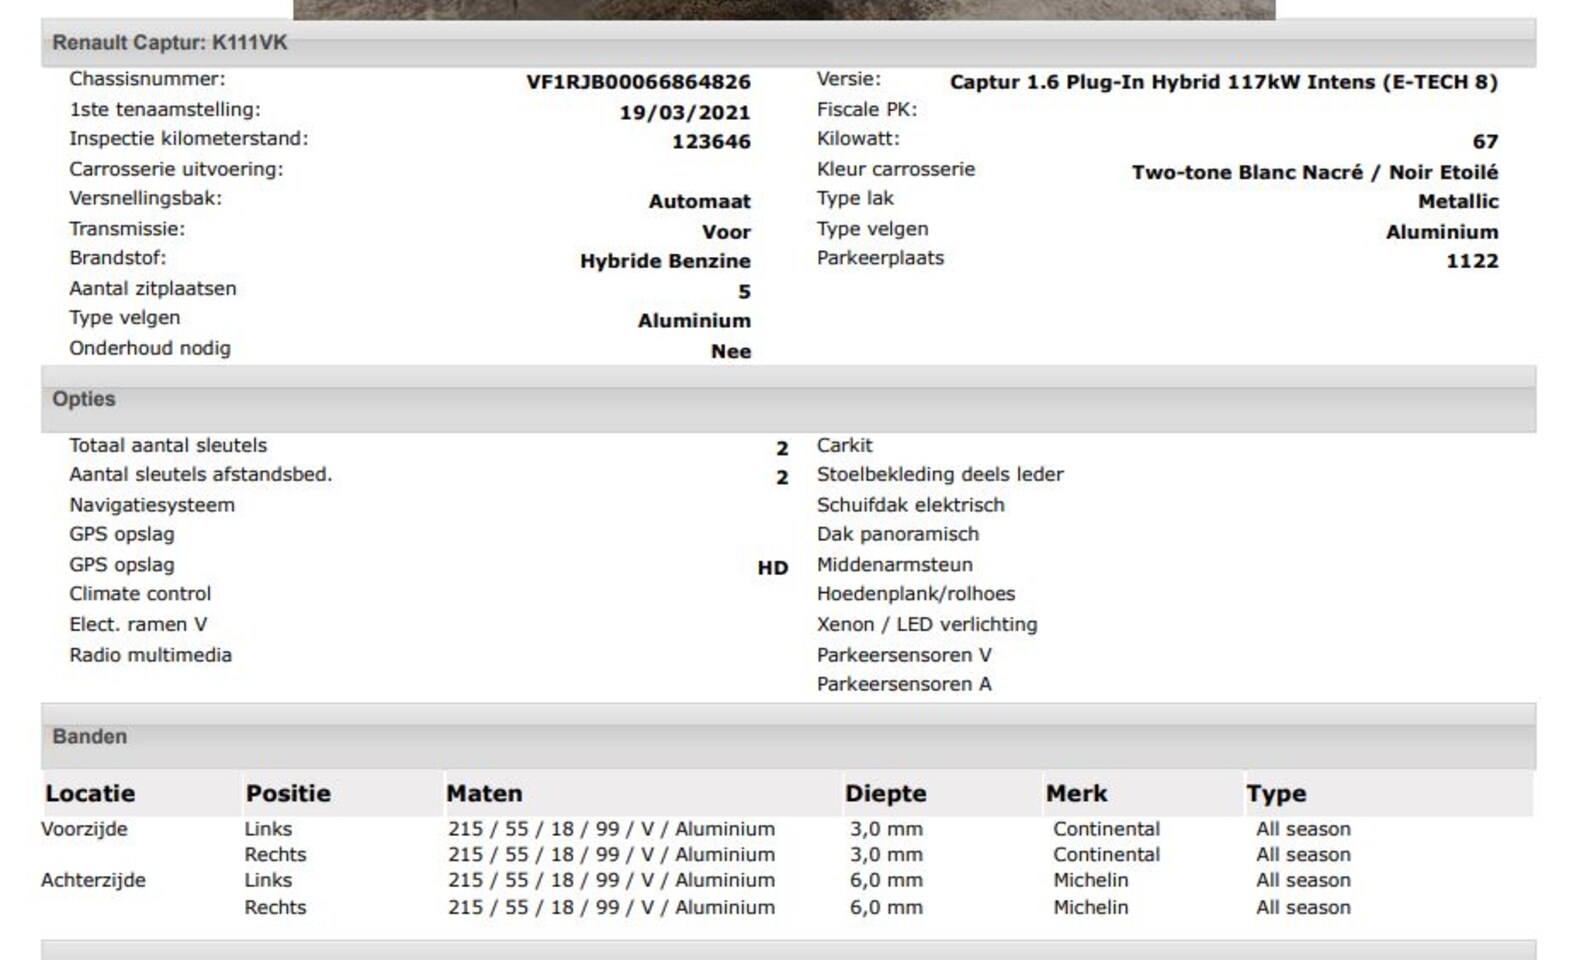Click the Locatie column header

[x=90, y=794]
